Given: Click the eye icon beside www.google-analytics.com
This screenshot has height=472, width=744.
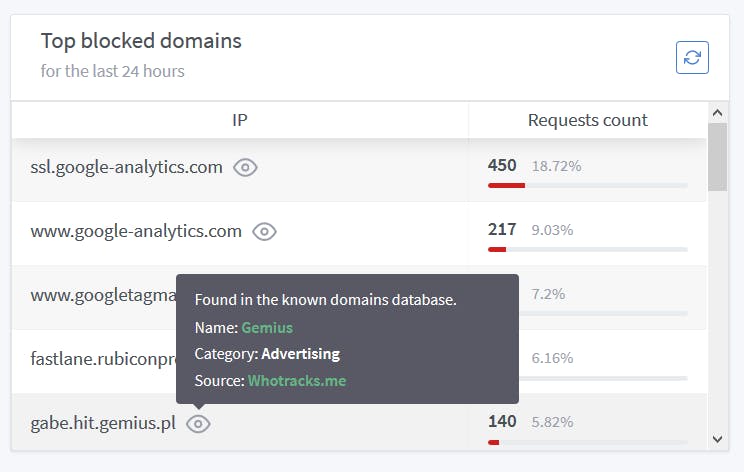Looking at the screenshot, I should [264, 231].
